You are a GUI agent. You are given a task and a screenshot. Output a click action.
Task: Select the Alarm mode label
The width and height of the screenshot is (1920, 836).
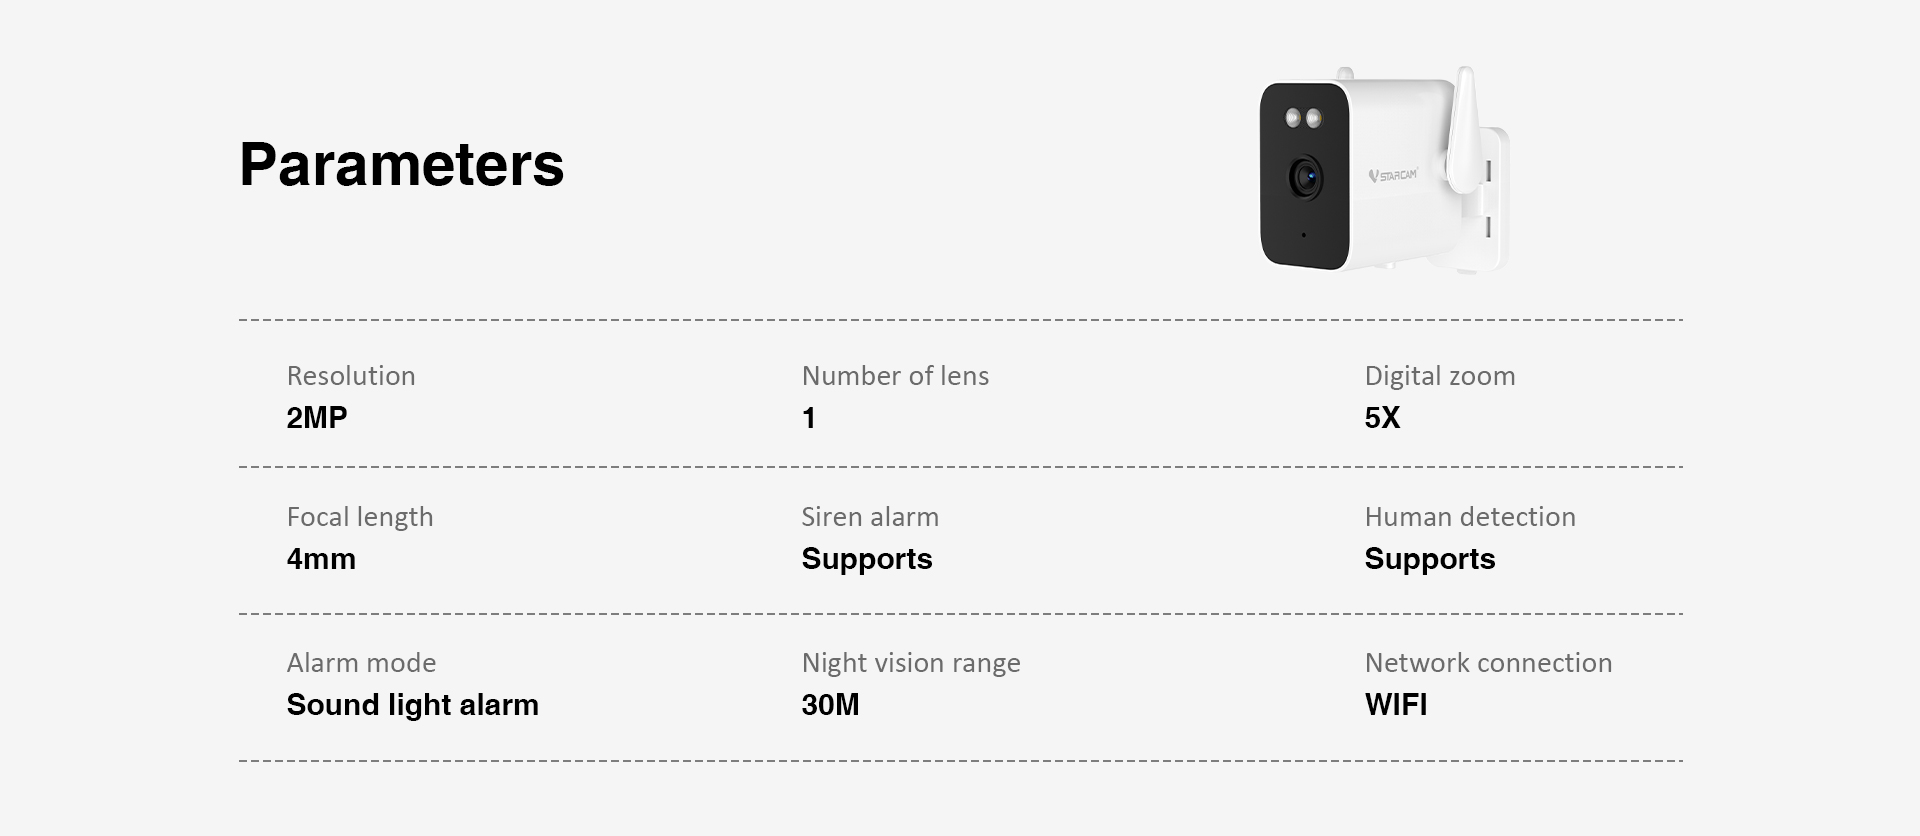(361, 663)
